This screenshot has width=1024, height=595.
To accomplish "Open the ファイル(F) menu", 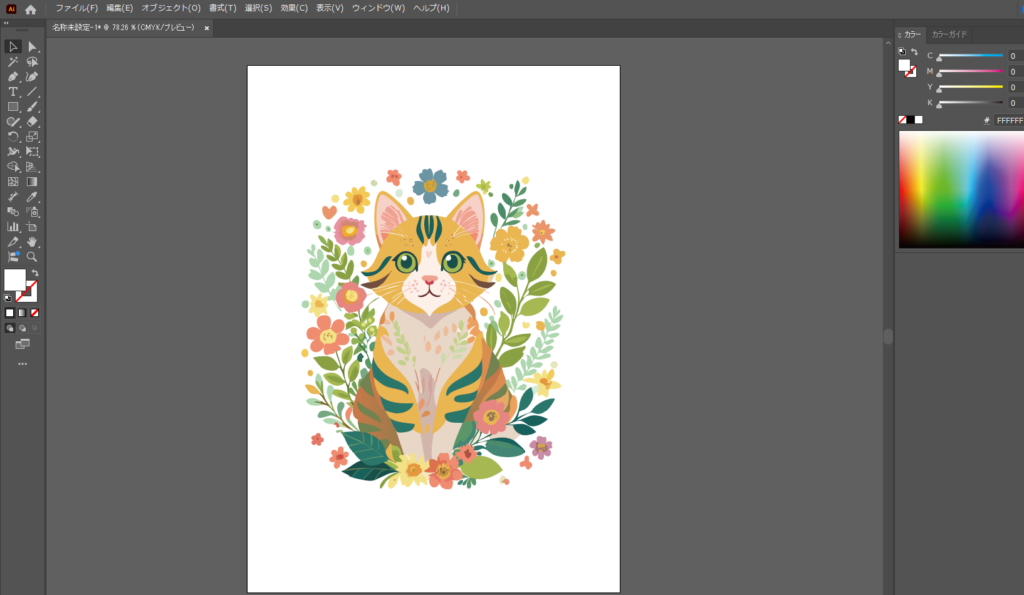I will click(76, 8).
